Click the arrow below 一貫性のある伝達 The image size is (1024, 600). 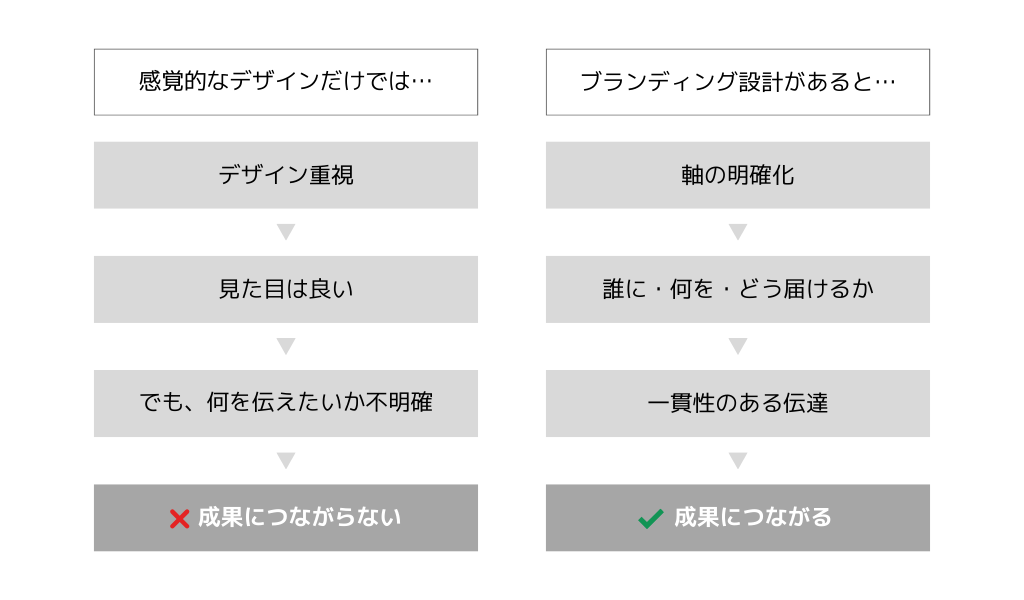pyautogui.click(x=738, y=461)
